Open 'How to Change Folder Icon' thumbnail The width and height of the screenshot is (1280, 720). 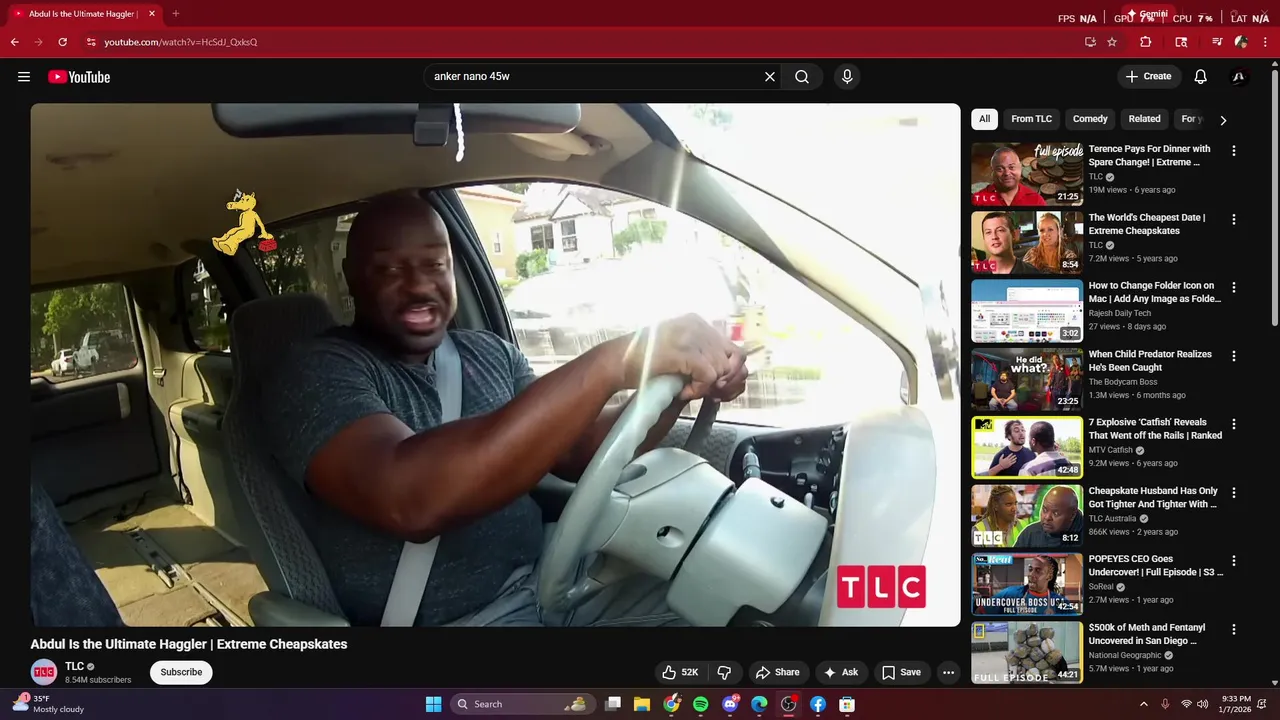point(1027,311)
